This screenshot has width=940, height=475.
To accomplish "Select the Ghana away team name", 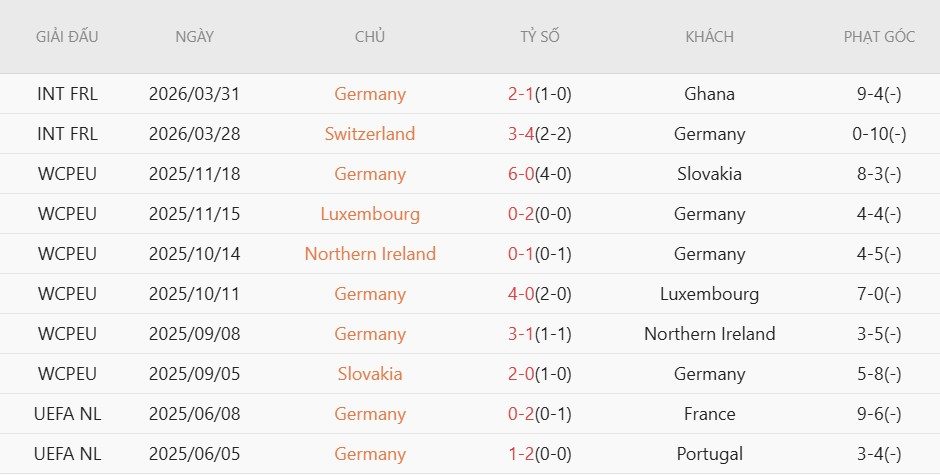I will click(x=709, y=94).
